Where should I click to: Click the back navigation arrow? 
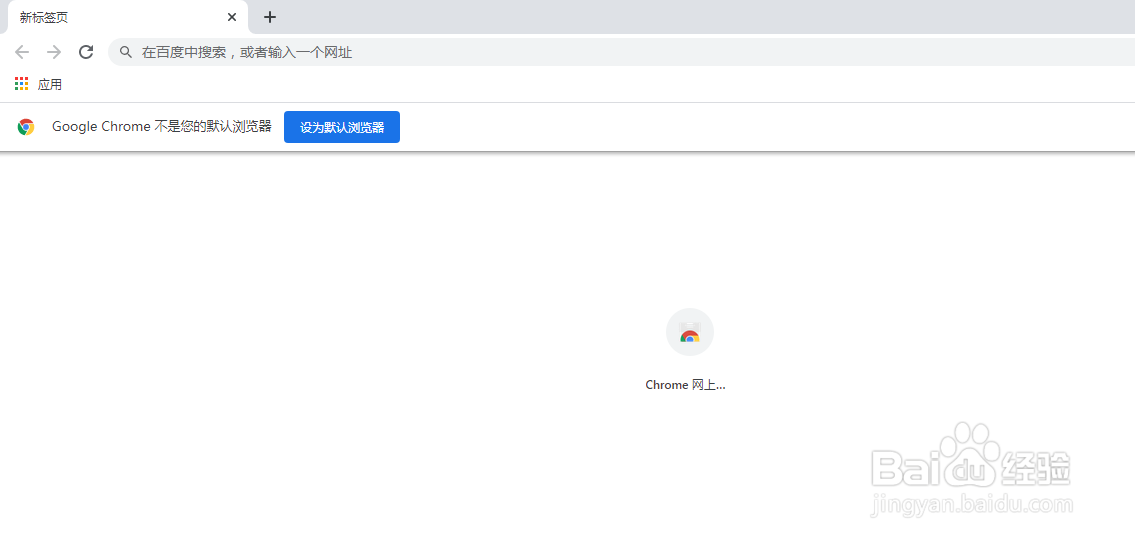click(x=22, y=52)
